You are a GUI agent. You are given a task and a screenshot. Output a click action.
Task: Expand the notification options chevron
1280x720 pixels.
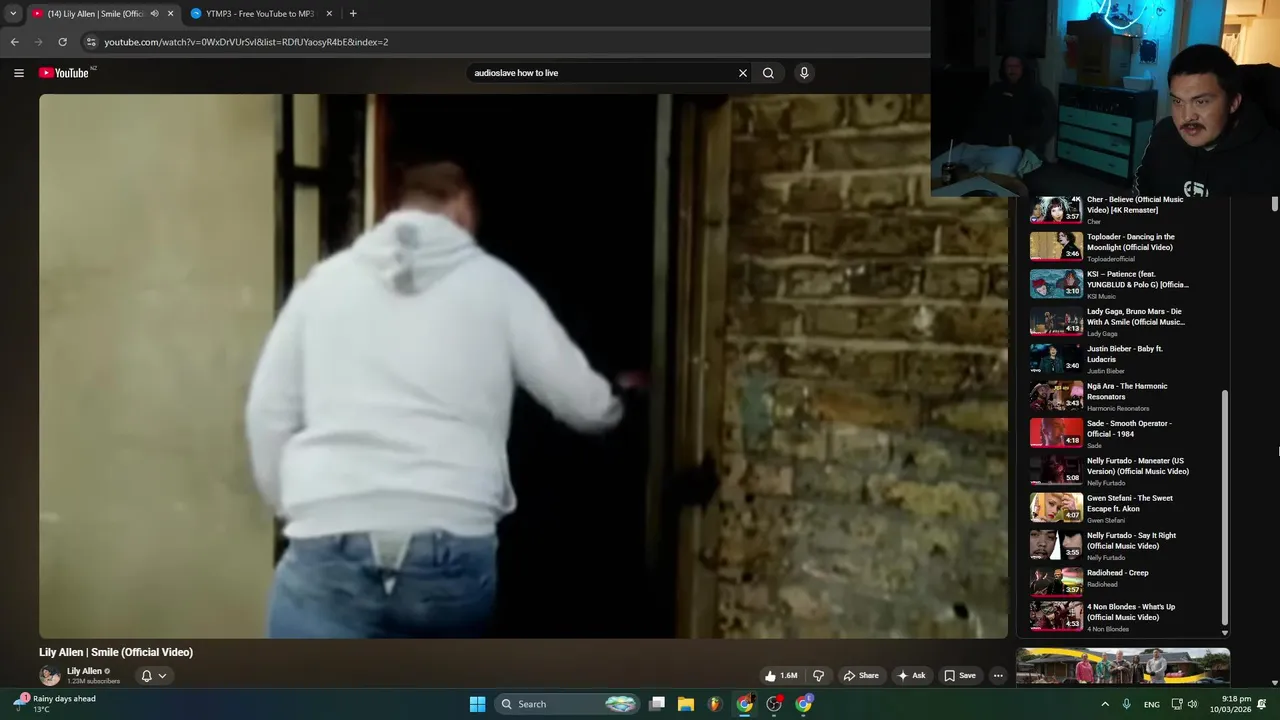point(162,676)
